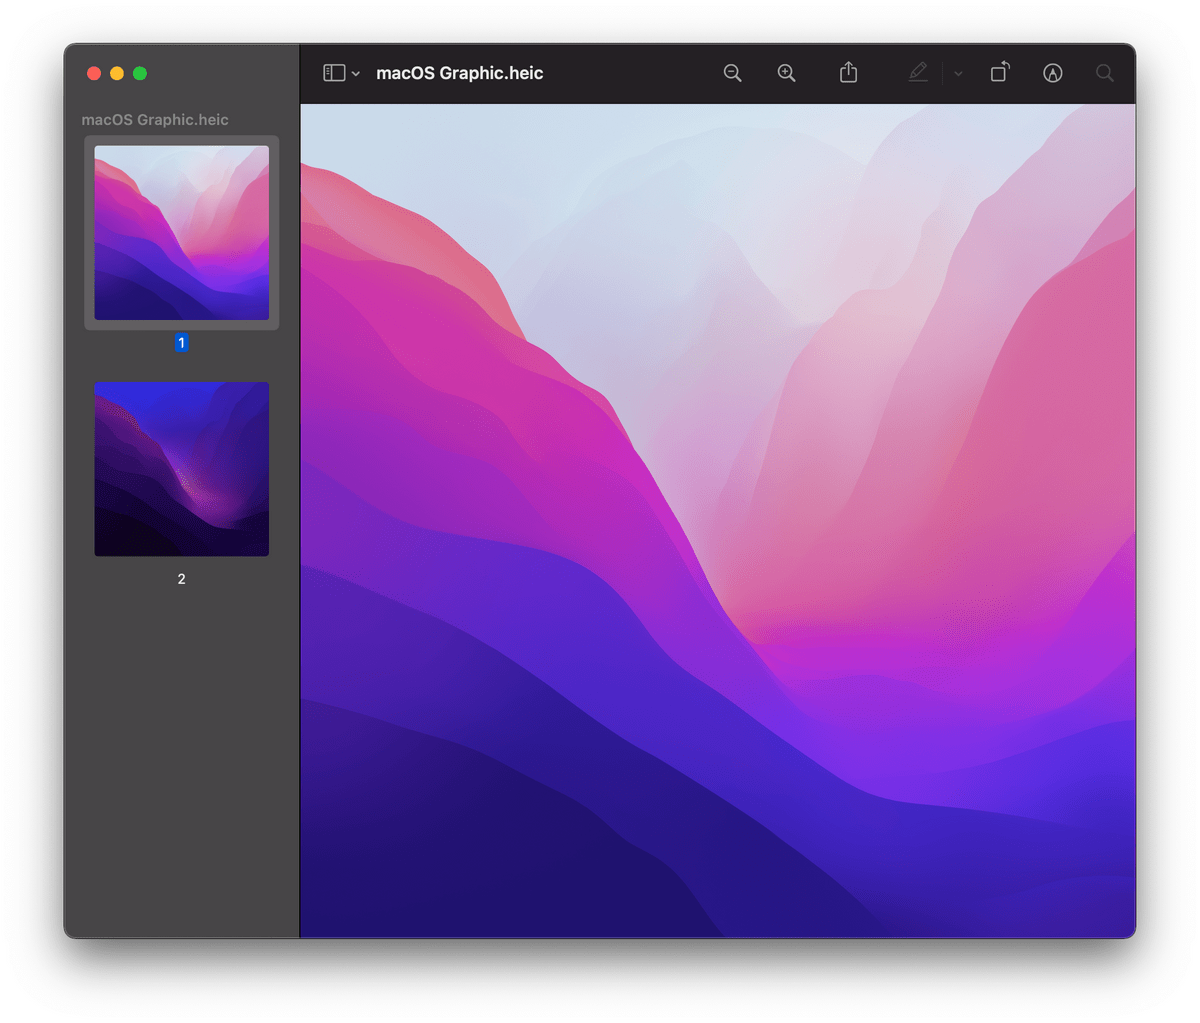Select thumbnail of page 2

(x=182, y=469)
